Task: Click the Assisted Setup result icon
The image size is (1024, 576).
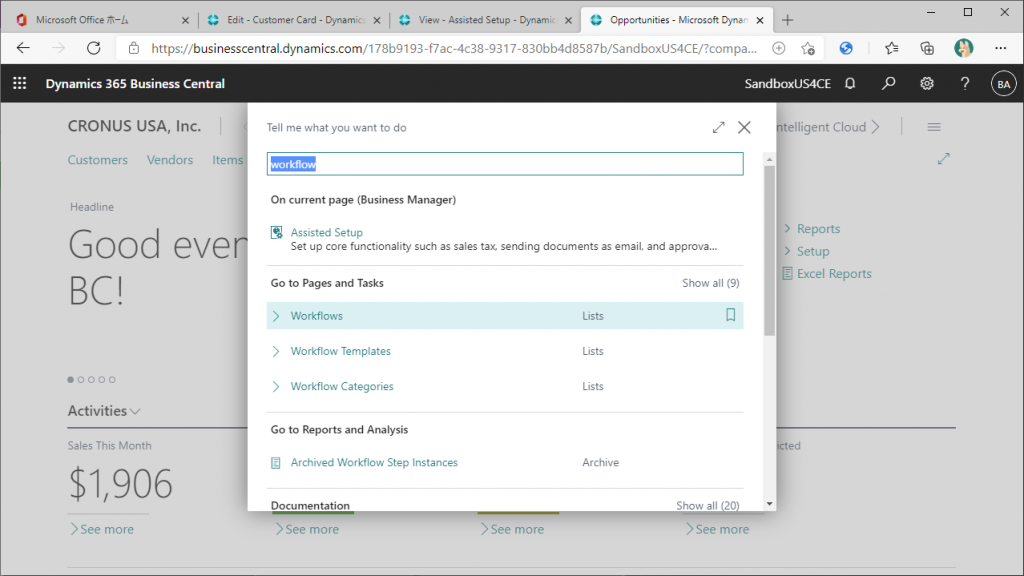Action: coord(276,232)
